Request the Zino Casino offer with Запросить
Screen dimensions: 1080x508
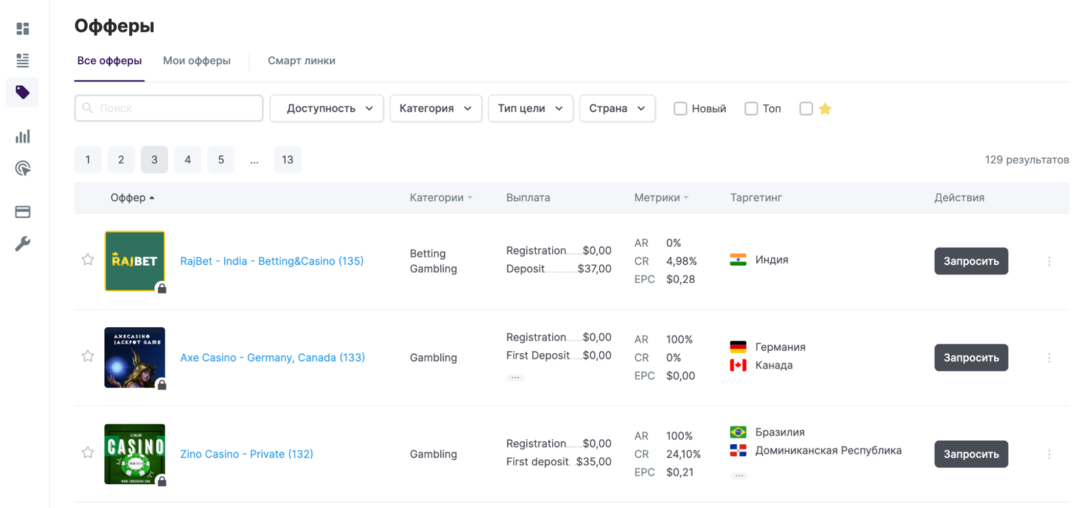click(x=971, y=454)
